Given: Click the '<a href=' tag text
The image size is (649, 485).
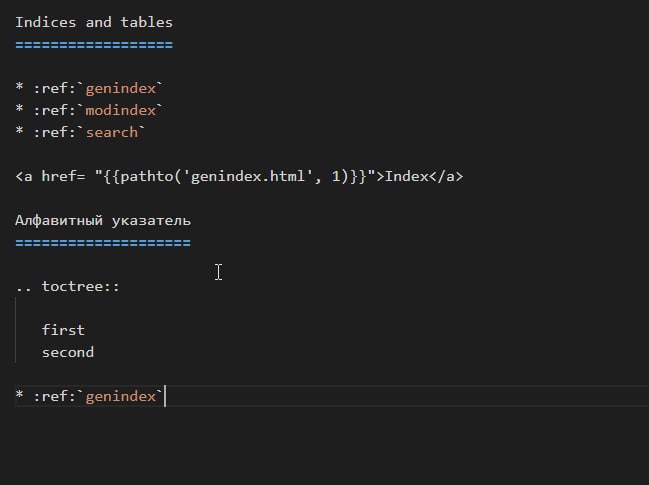Looking at the screenshot, I should [50, 177].
